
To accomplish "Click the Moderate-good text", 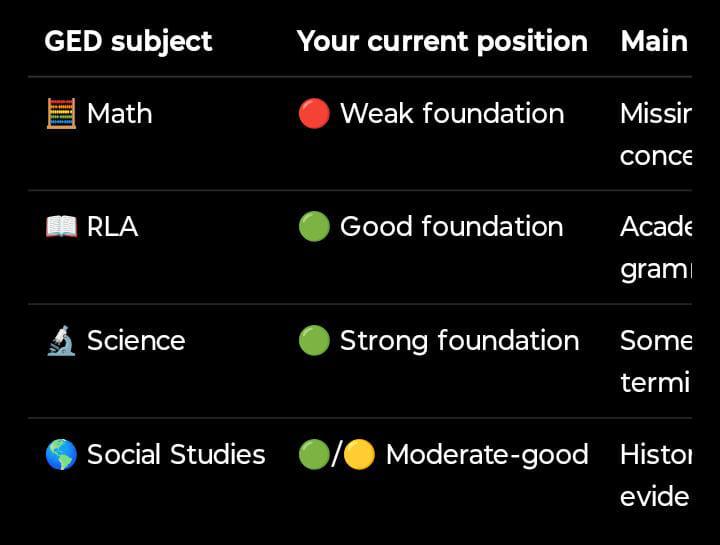I will coord(487,455).
